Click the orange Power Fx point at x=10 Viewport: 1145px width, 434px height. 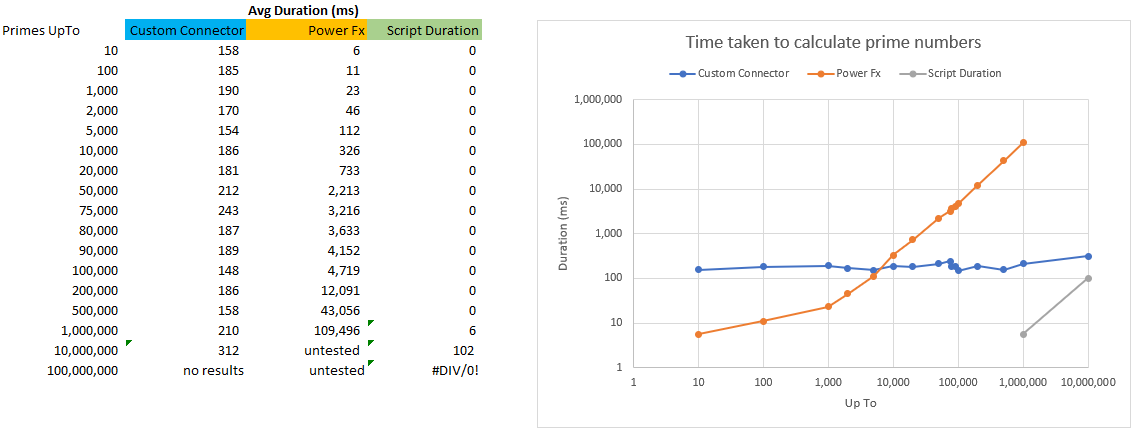(698, 334)
